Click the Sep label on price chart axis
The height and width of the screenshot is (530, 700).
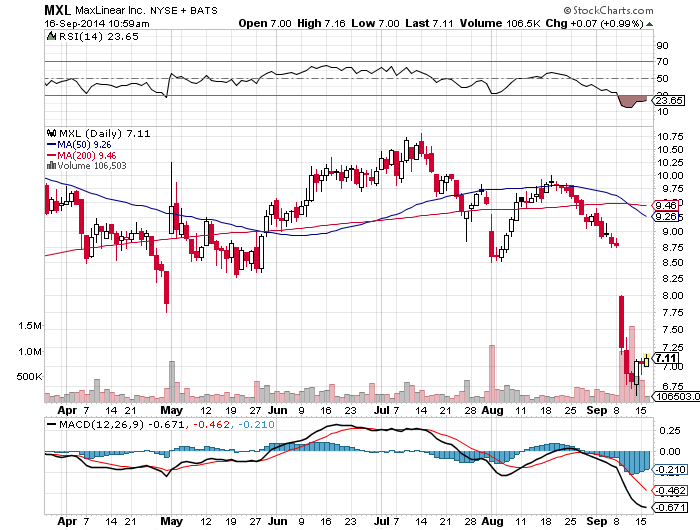(597, 410)
